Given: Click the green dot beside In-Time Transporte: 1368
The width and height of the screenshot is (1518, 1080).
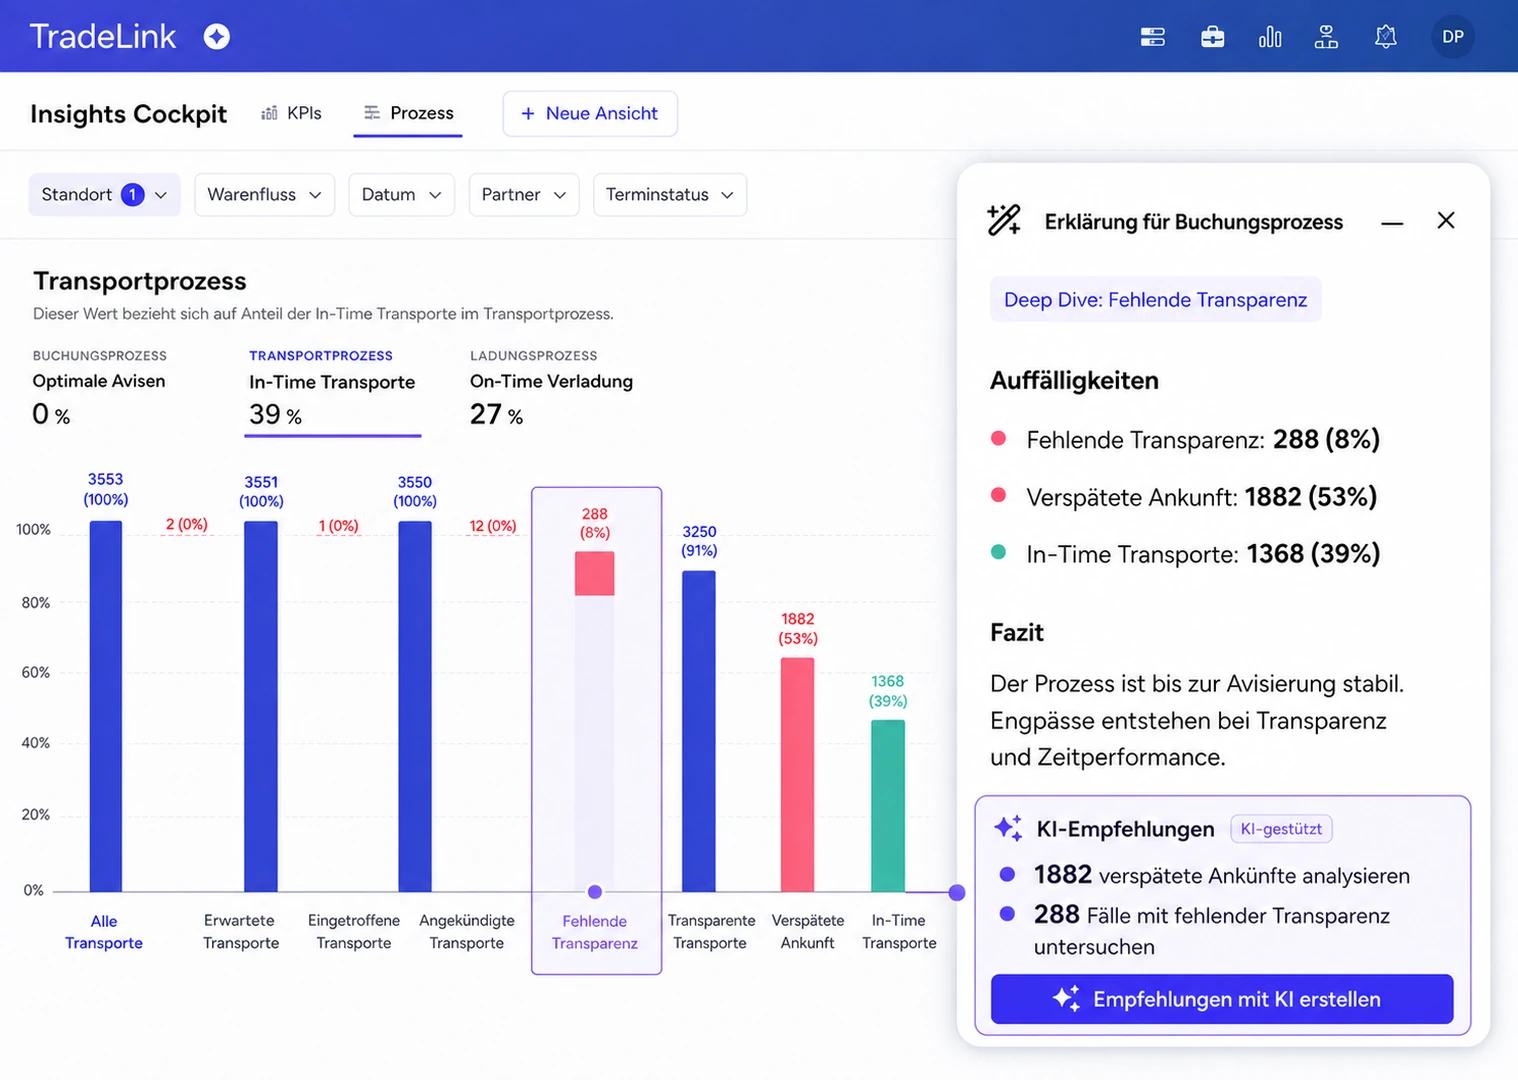Looking at the screenshot, I should pos(998,552).
